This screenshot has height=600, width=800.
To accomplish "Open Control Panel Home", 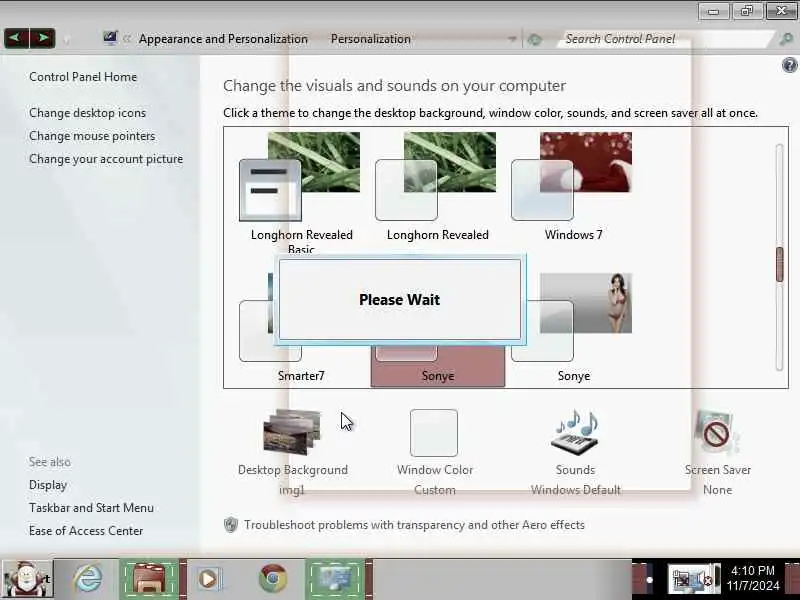I will [83, 77].
